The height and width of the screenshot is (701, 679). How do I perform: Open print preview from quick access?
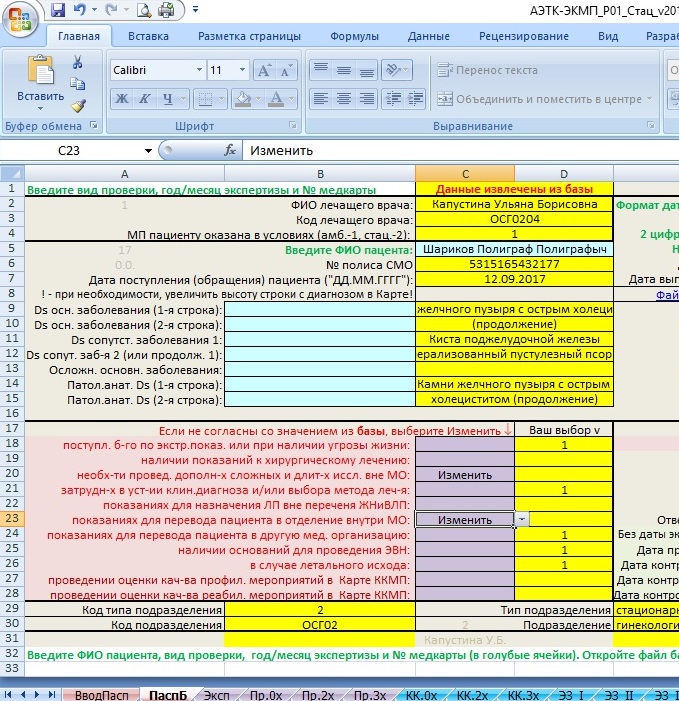coord(143,10)
